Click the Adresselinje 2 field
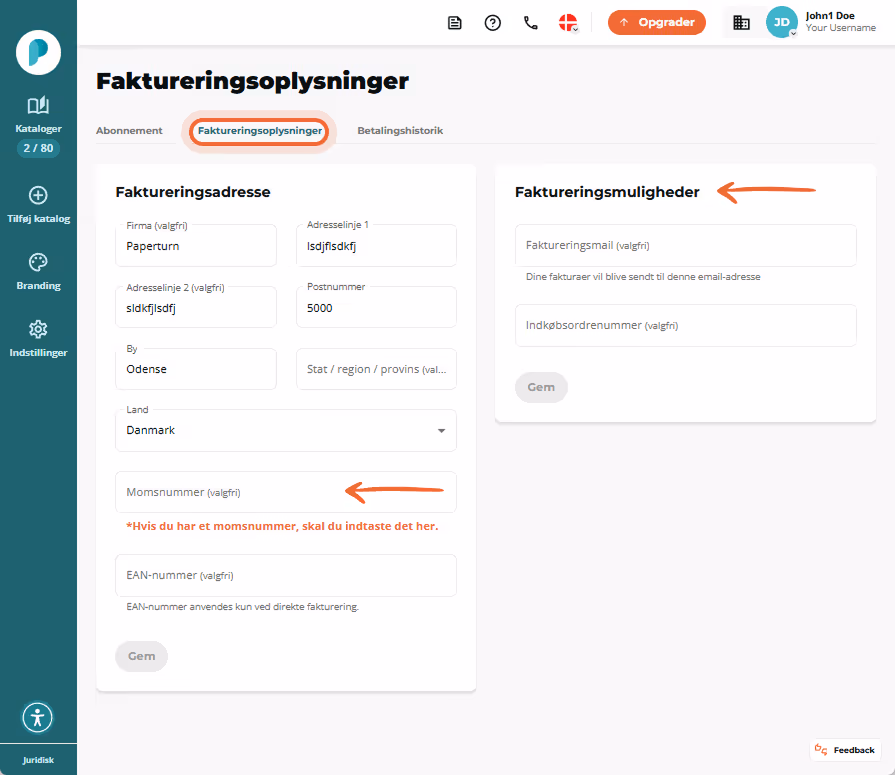 click(x=196, y=308)
